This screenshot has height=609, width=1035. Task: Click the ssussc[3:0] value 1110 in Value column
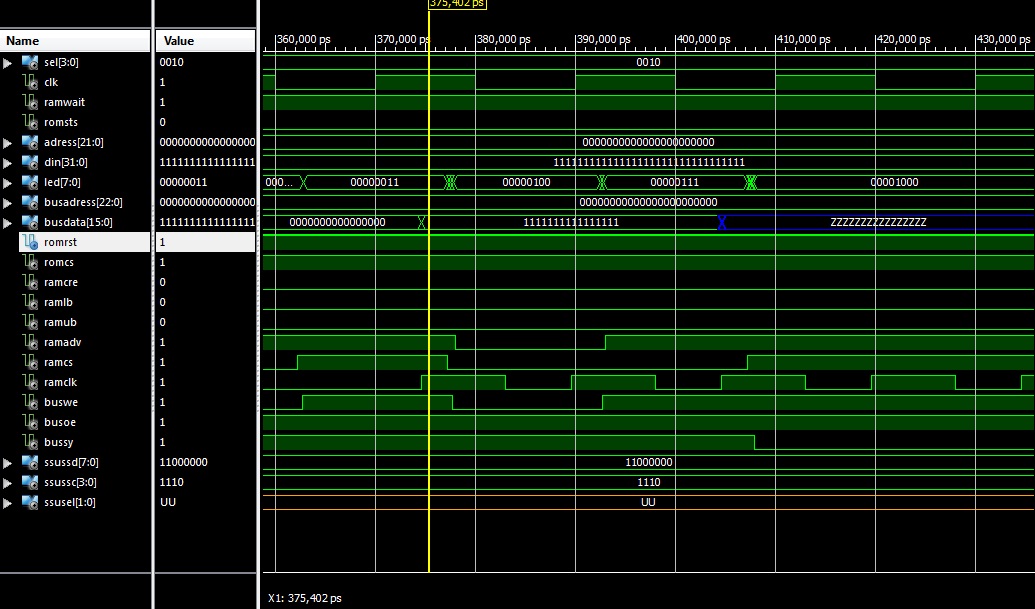[172, 482]
